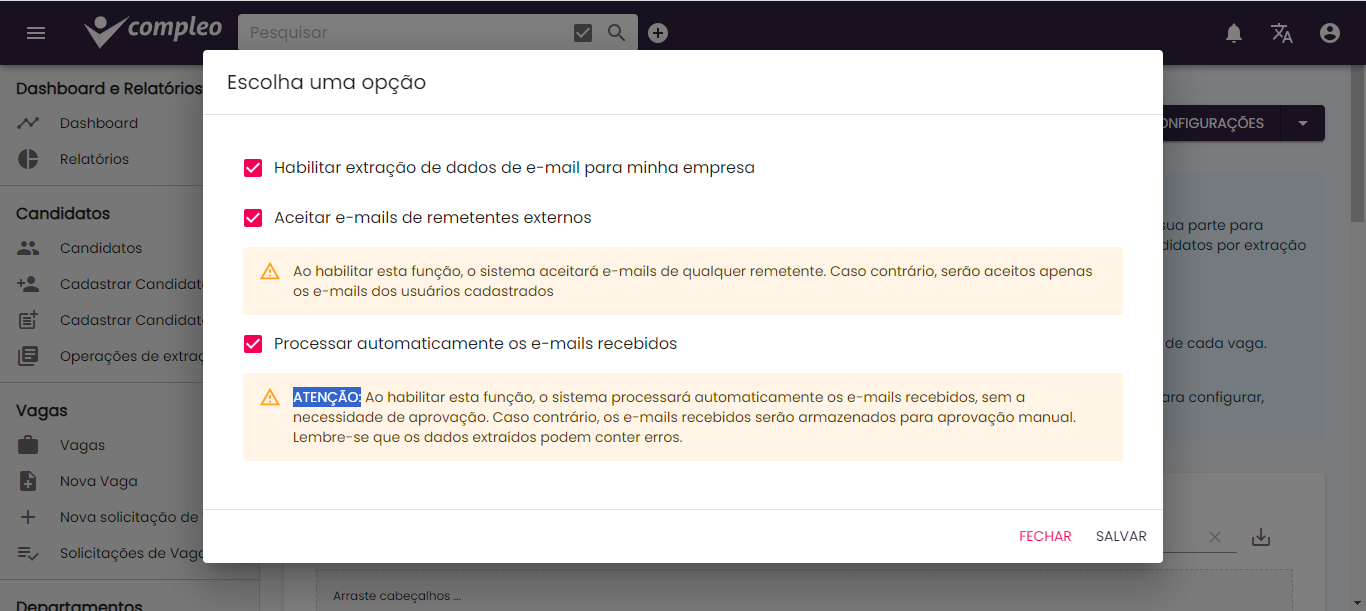Select the Relatórios pie-chart icon

click(x=28, y=158)
